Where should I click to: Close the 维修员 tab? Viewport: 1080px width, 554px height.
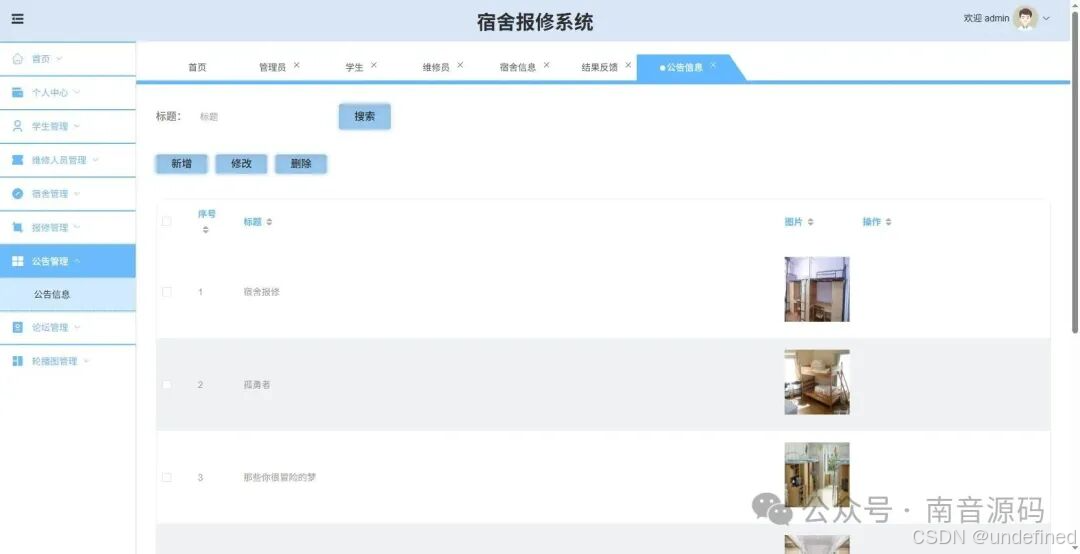[459, 65]
